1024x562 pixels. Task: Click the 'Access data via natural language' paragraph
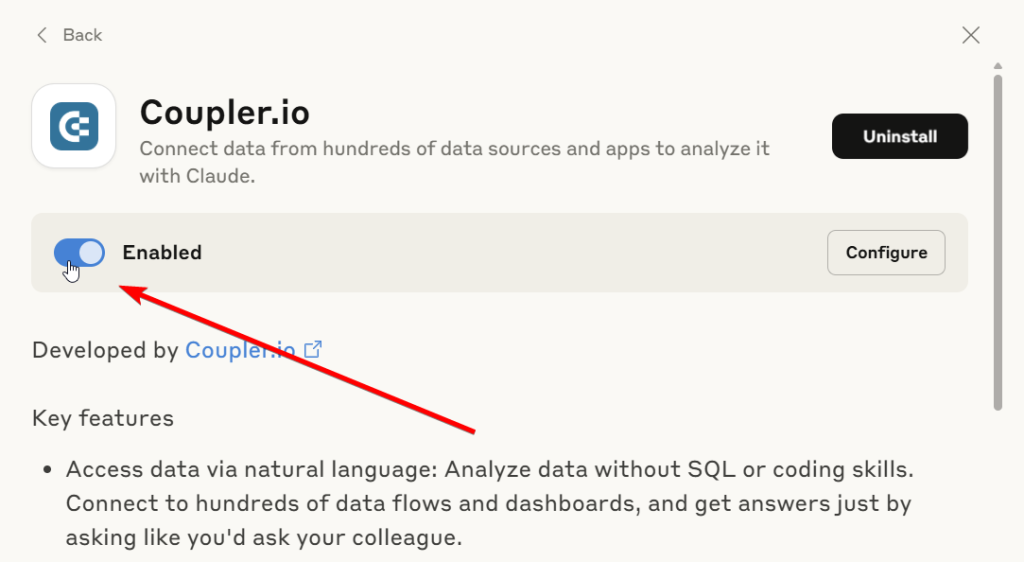click(490, 503)
